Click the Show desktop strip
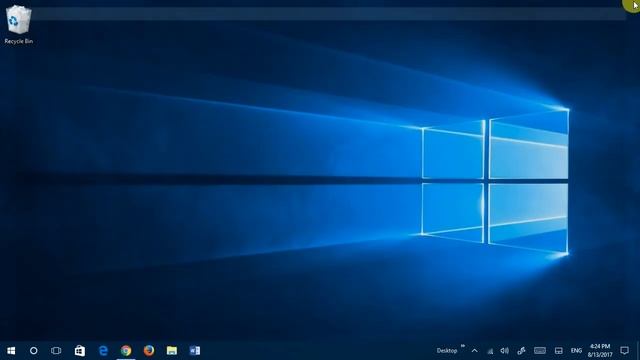This screenshot has width=640, height=360. click(x=638, y=351)
